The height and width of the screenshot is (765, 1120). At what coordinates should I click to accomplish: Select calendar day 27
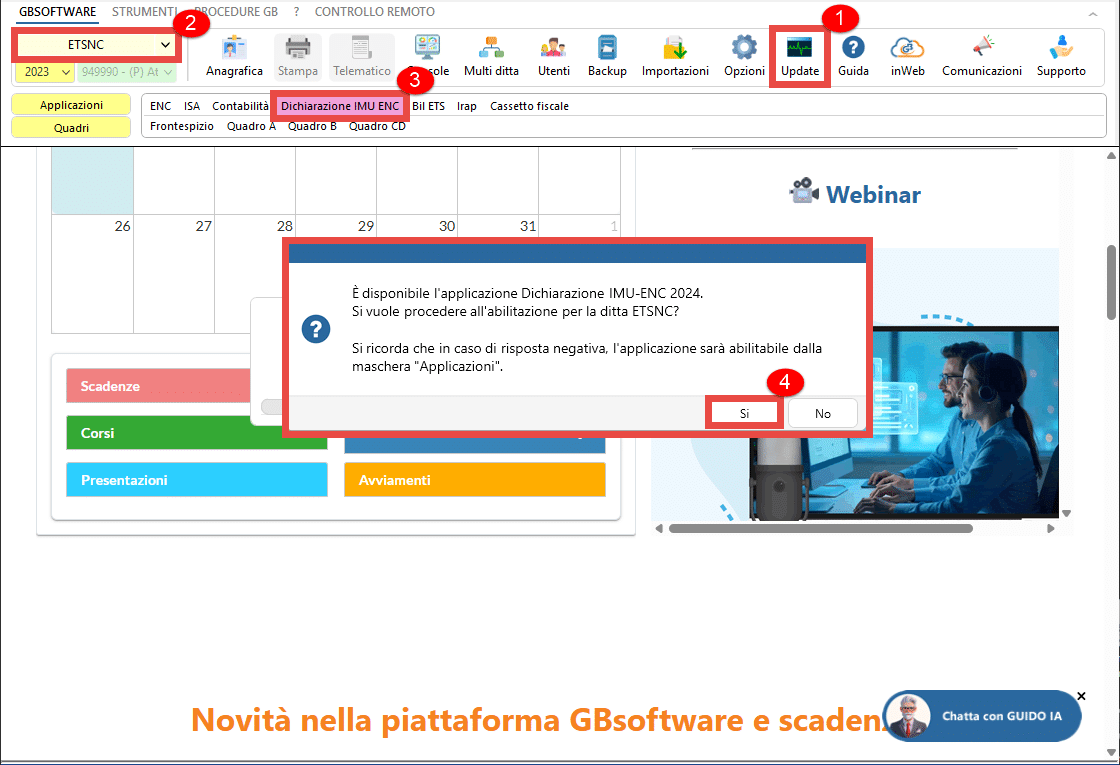coord(174,274)
